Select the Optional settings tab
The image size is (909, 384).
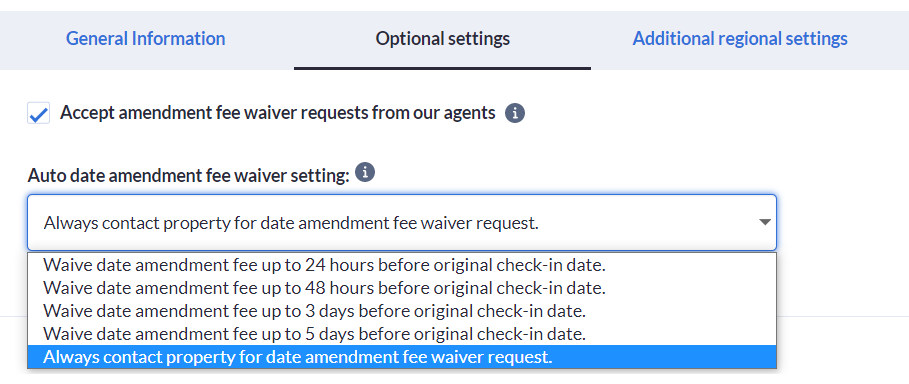point(442,39)
